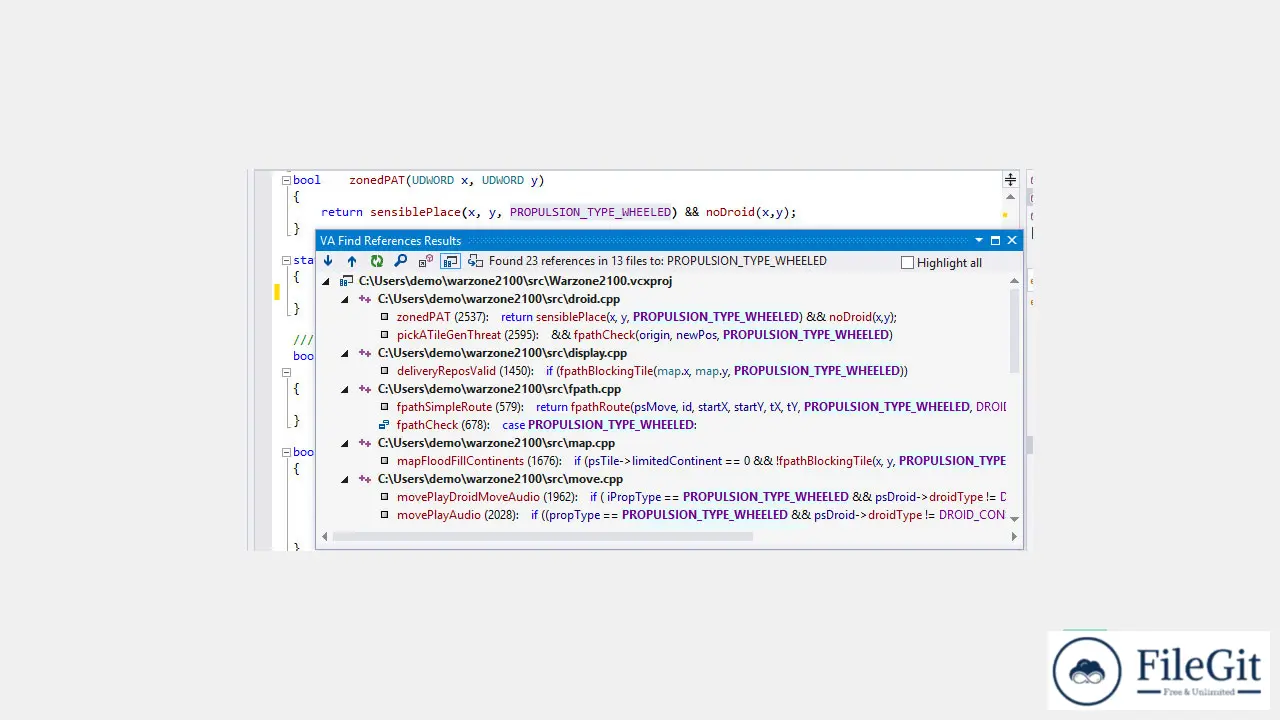Open the fpathCheck (678) reference

click(x=546, y=425)
